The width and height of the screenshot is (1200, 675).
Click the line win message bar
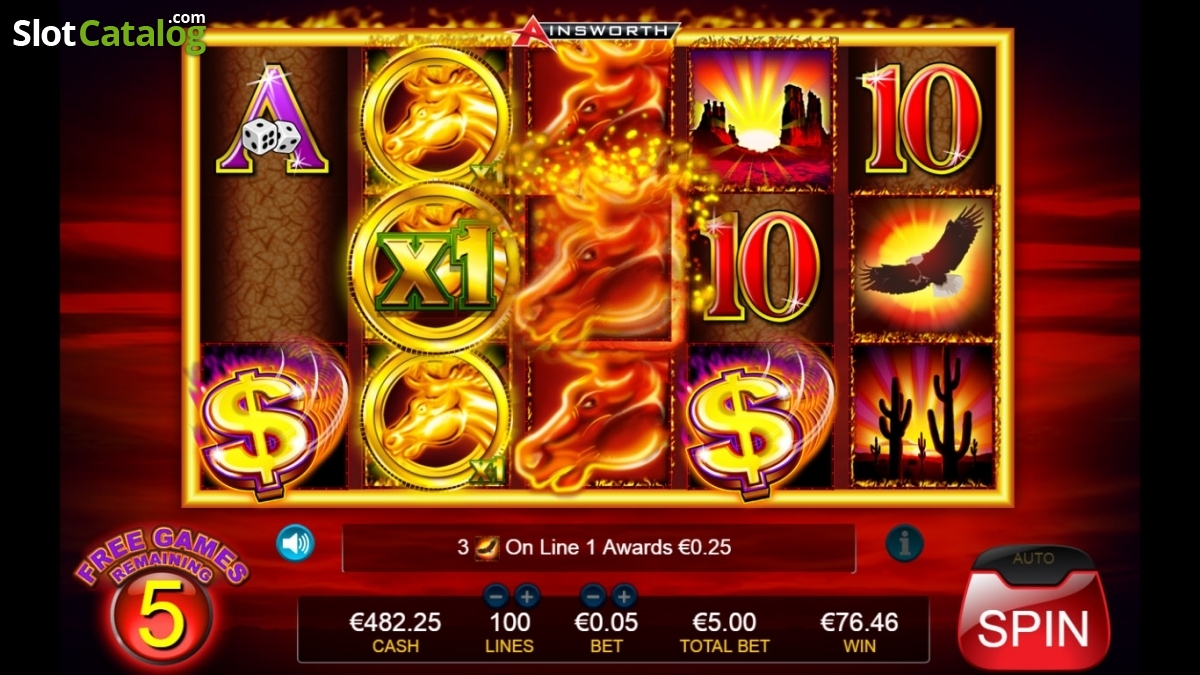click(598, 548)
